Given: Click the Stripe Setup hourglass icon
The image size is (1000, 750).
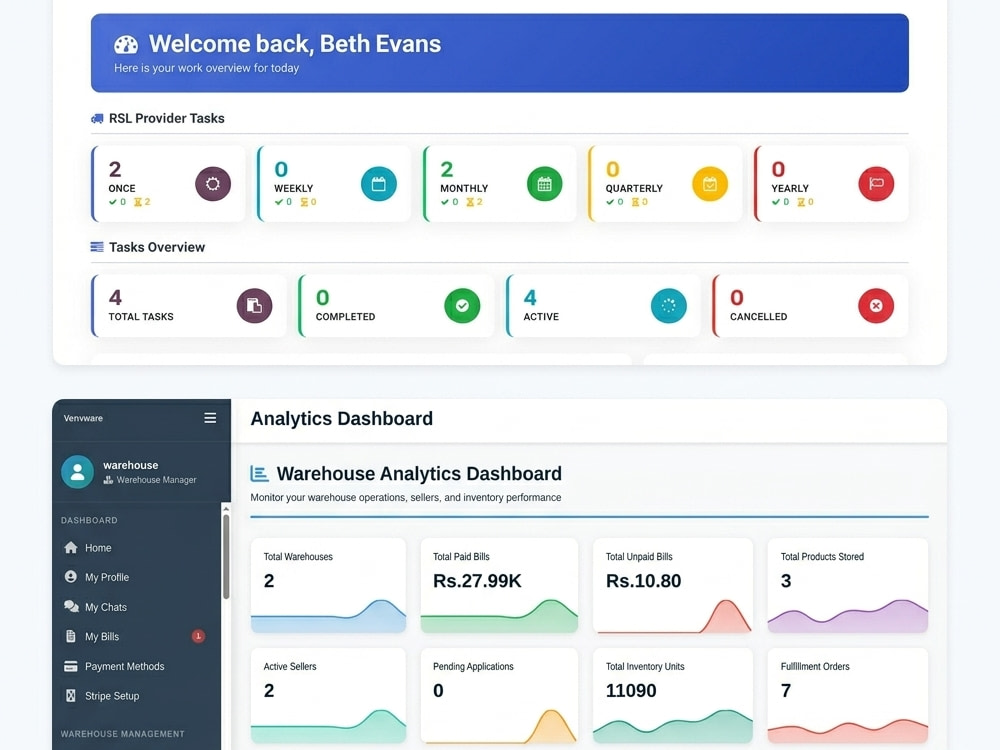Looking at the screenshot, I should 71,696.
